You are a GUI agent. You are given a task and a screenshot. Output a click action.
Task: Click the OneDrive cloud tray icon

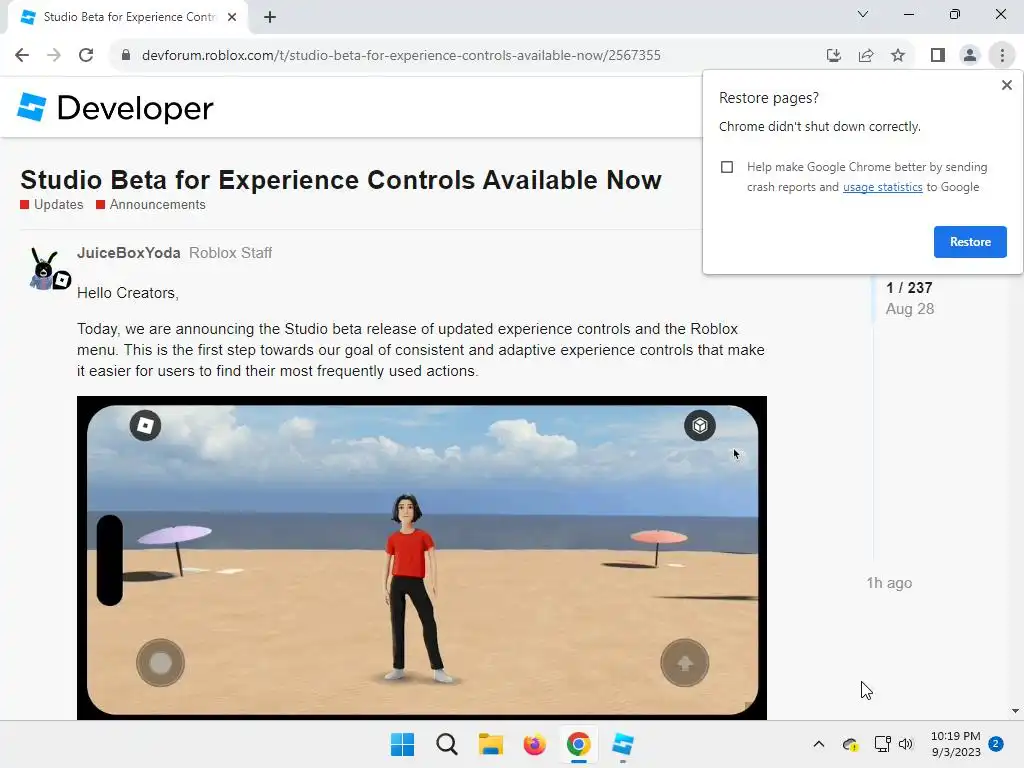tap(850, 744)
